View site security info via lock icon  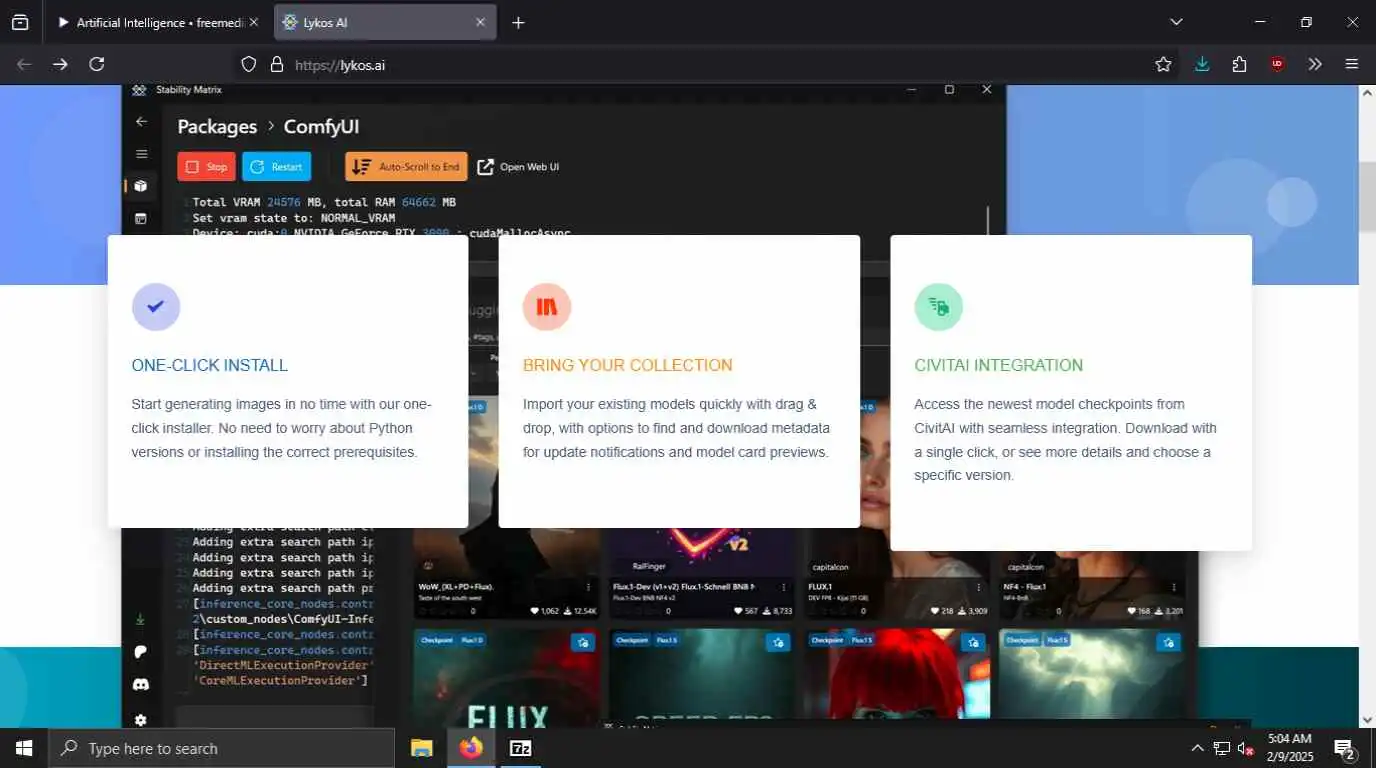point(277,64)
